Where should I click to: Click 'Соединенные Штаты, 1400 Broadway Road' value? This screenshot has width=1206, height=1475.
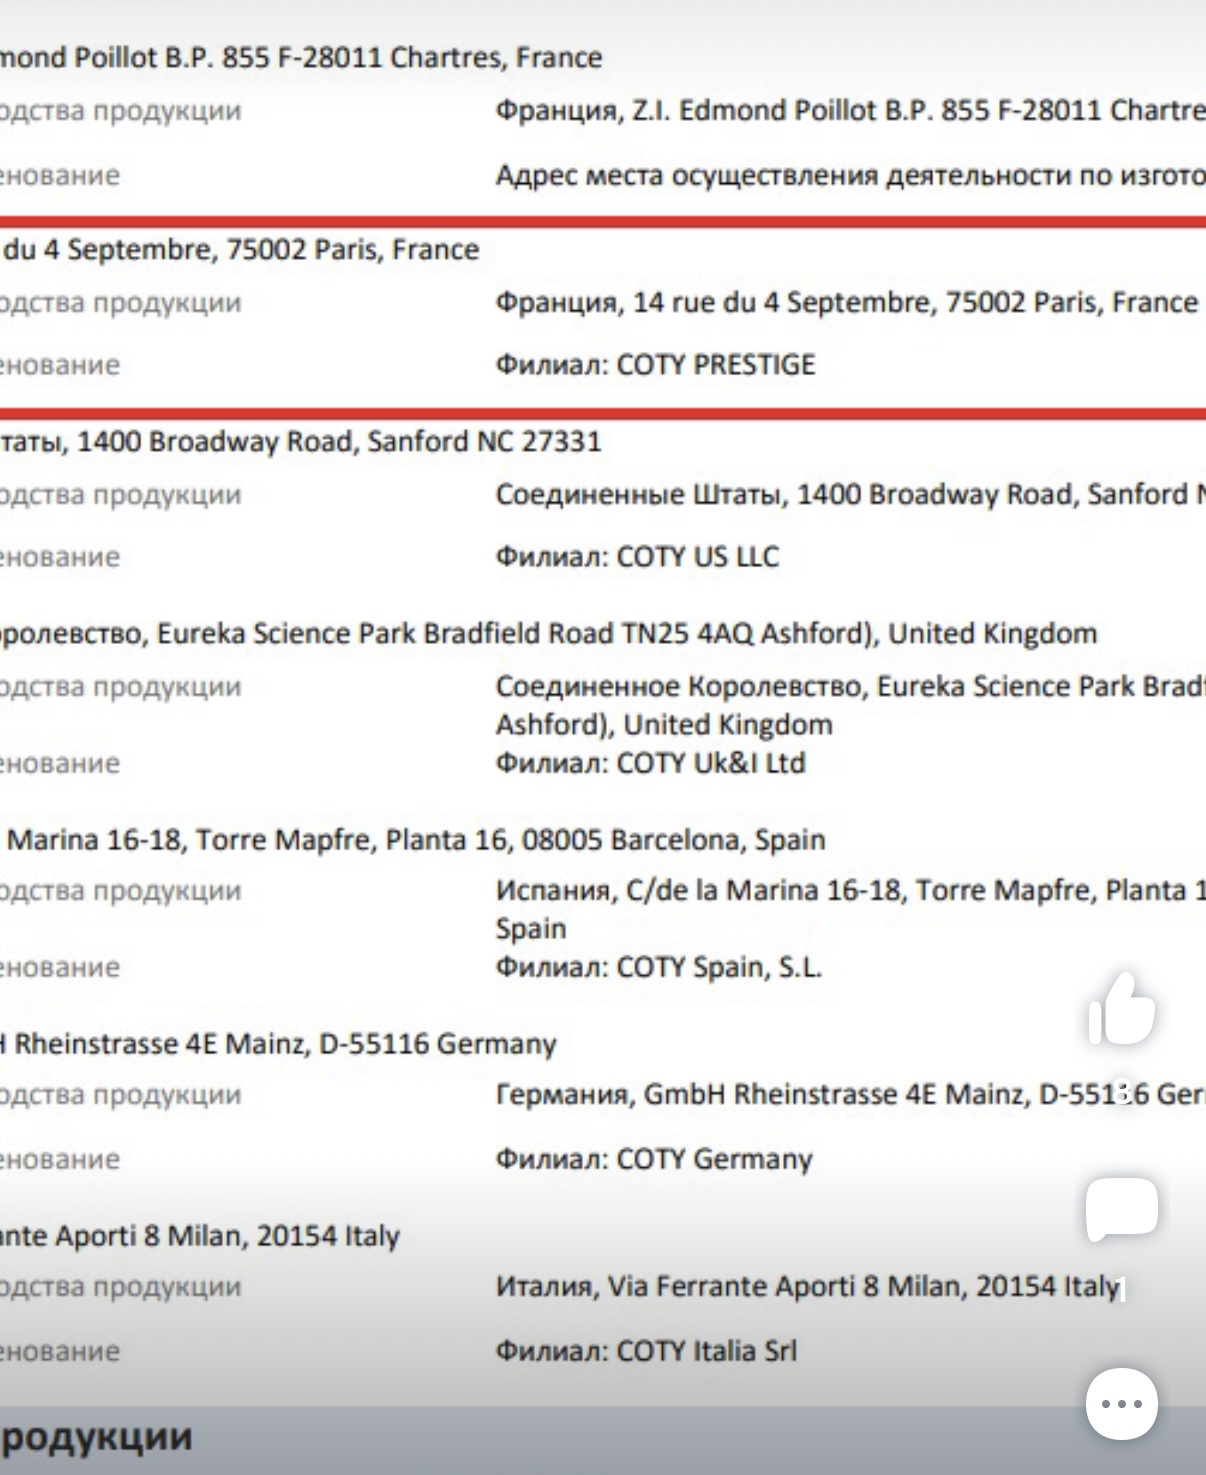[851, 494]
